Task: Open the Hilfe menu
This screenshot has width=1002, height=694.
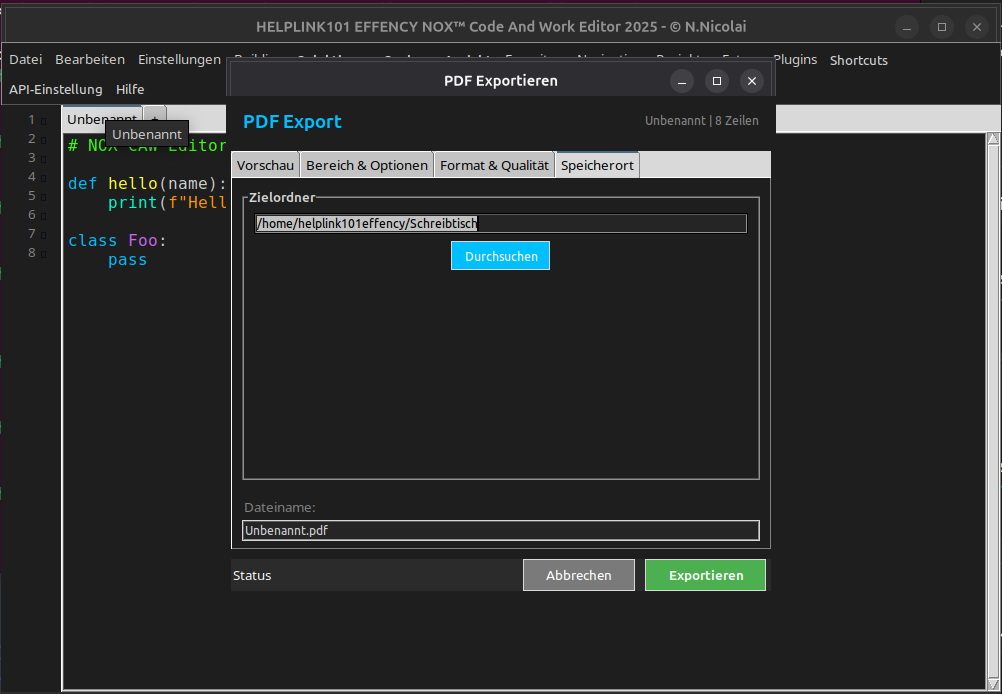Action: 130,89
